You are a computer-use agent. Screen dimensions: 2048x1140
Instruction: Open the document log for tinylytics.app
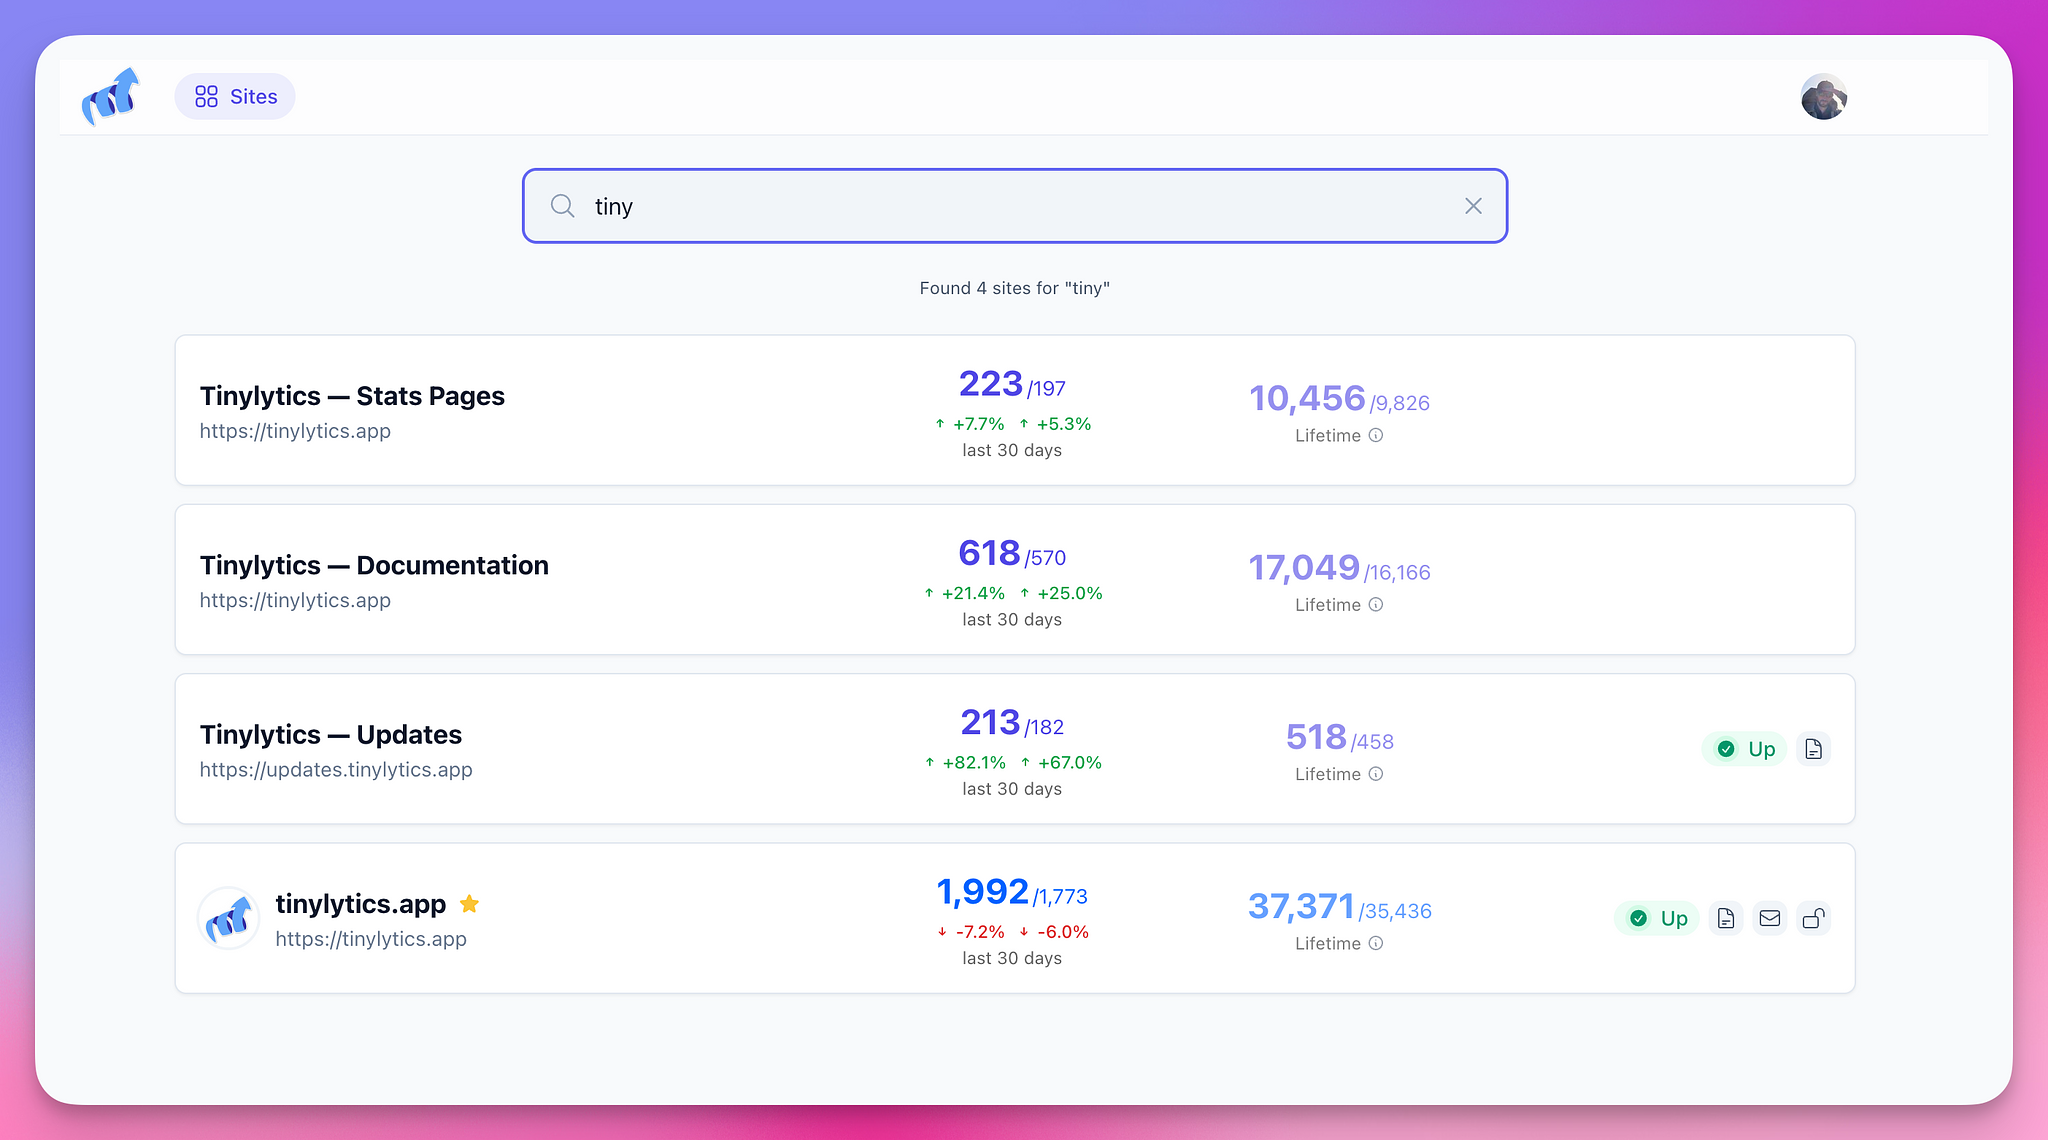(x=1725, y=918)
